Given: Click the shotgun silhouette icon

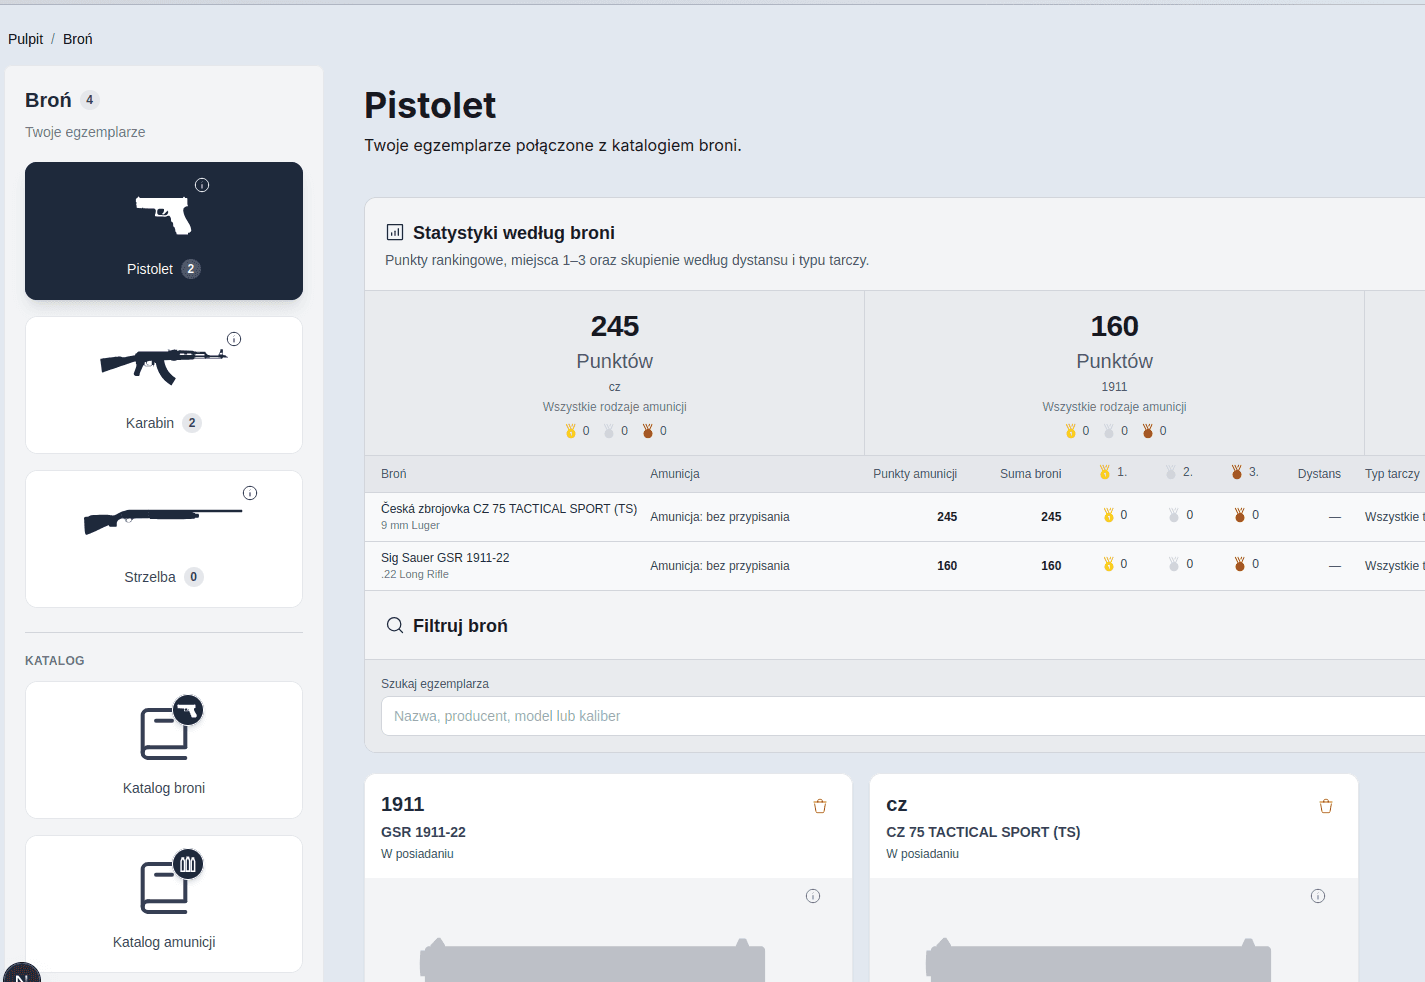Looking at the screenshot, I should tap(164, 520).
